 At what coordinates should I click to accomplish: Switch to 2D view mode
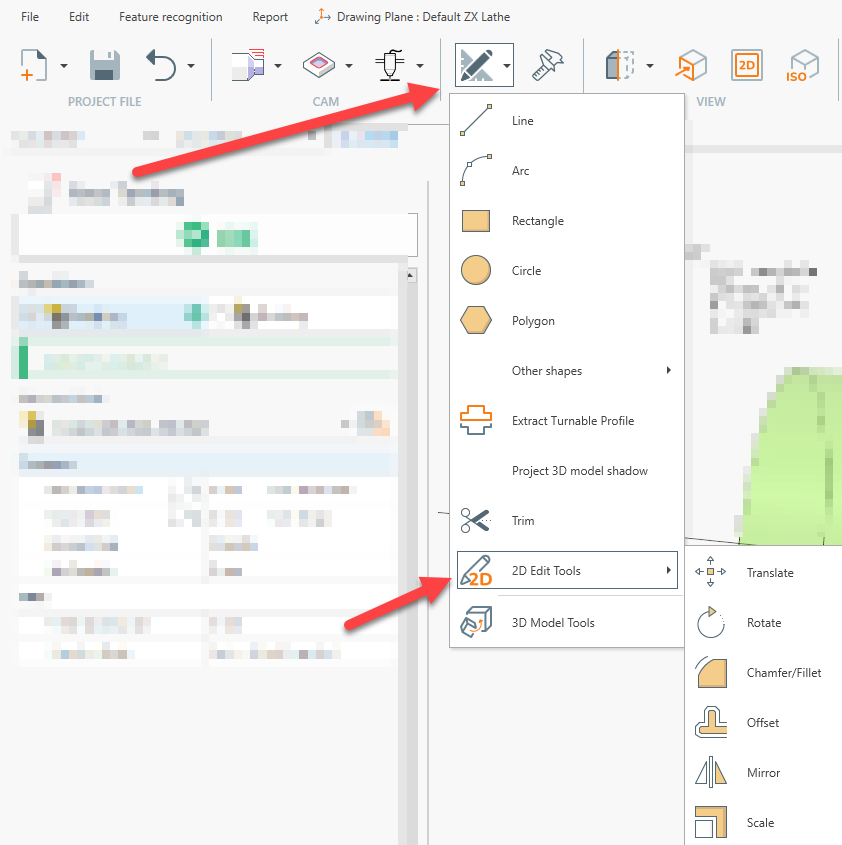pyautogui.click(x=746, y=66)
